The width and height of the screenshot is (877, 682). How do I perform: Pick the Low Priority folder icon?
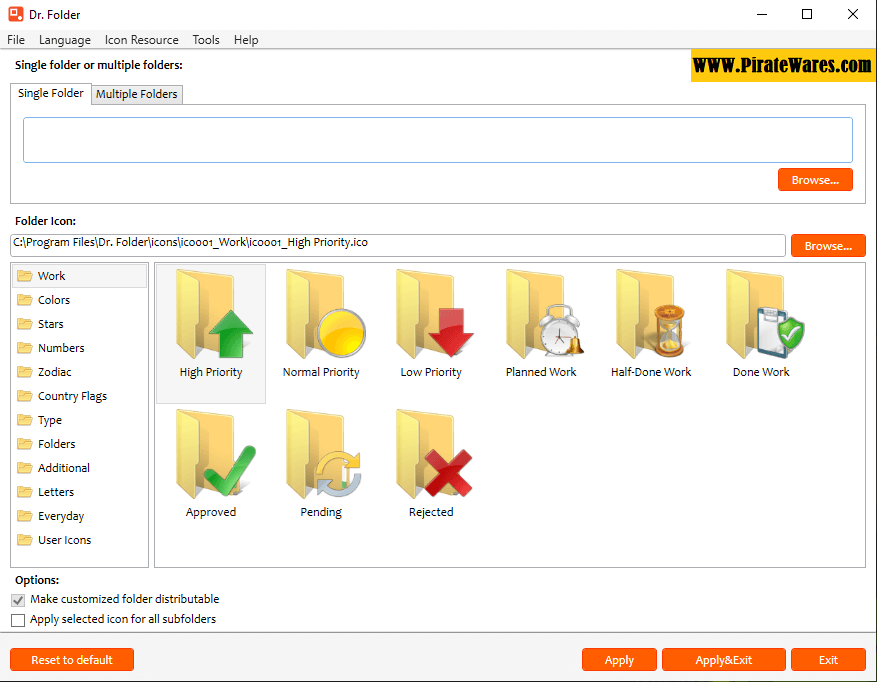pyautogui.click(x=431, y=318)
